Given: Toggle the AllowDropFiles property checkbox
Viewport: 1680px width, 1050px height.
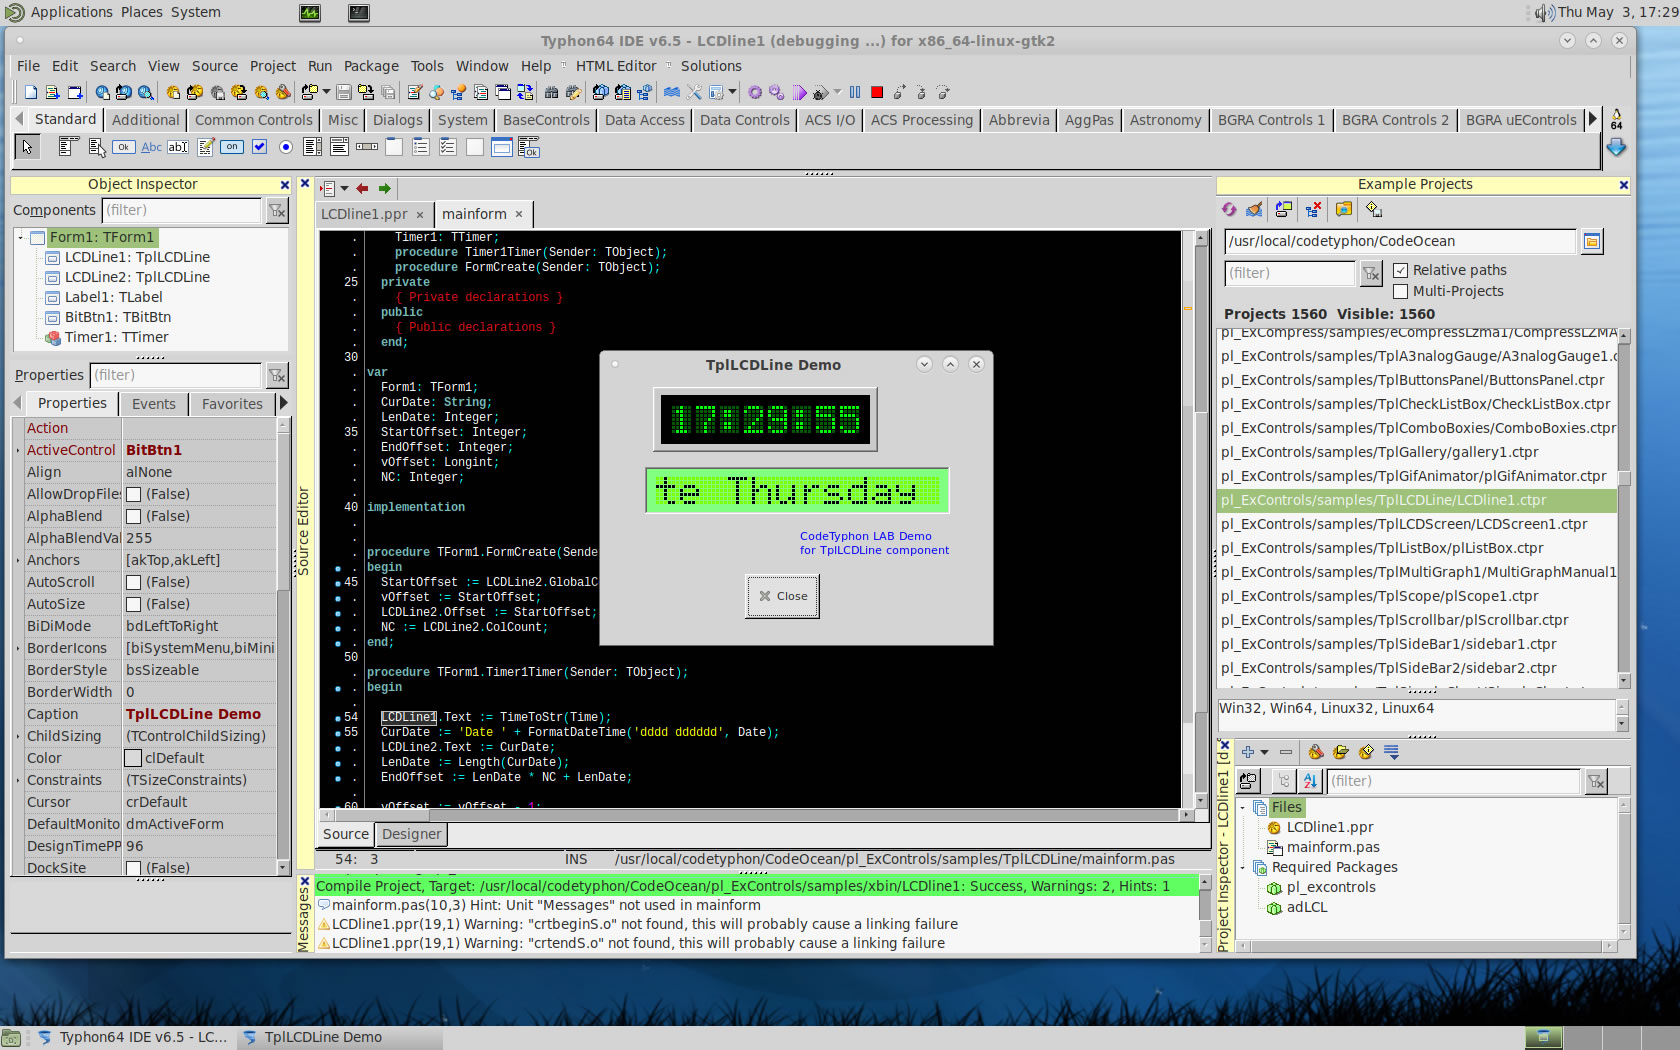Looking at the screenshot, I should [134, 494].
